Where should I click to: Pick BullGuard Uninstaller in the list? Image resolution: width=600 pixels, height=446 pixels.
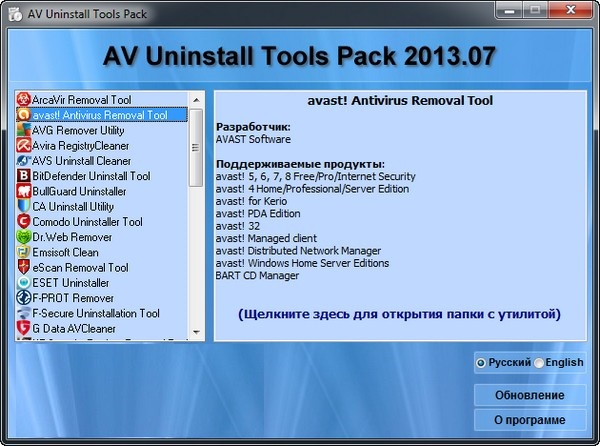pyautogui.click(x=101, y=191)
